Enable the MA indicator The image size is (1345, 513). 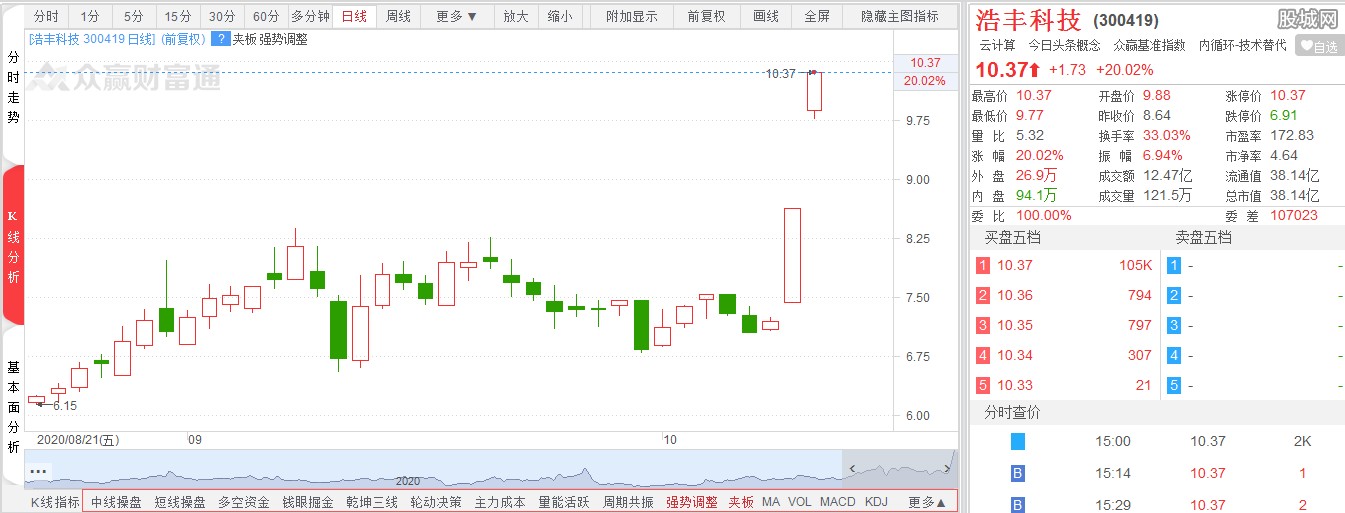(x=771, y=502)
